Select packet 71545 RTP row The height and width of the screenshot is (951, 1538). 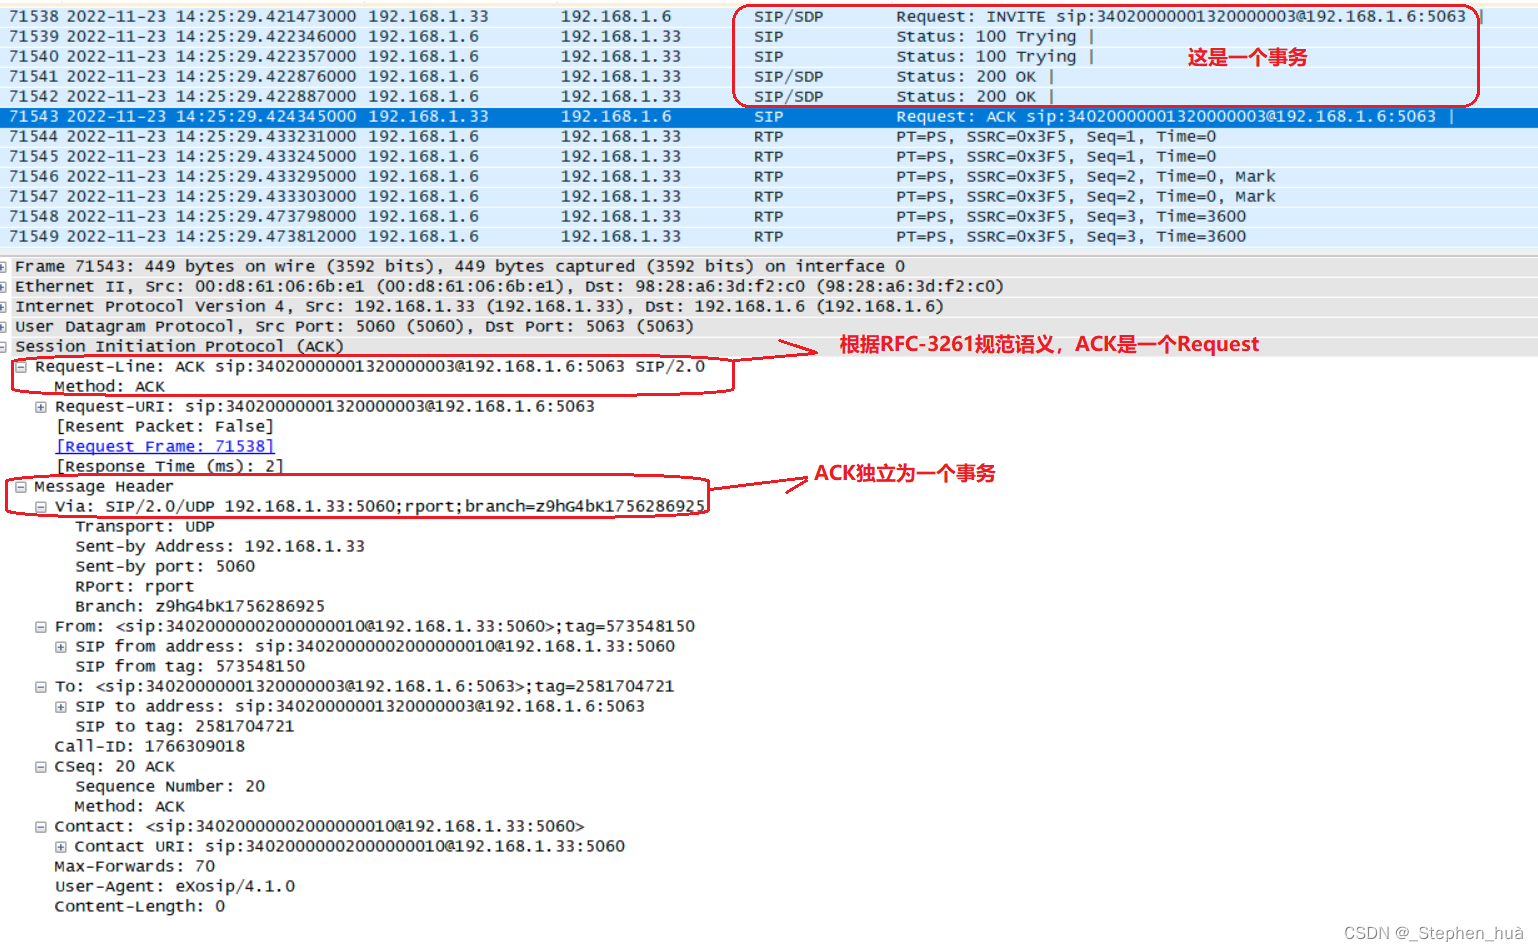coord(769,157)
